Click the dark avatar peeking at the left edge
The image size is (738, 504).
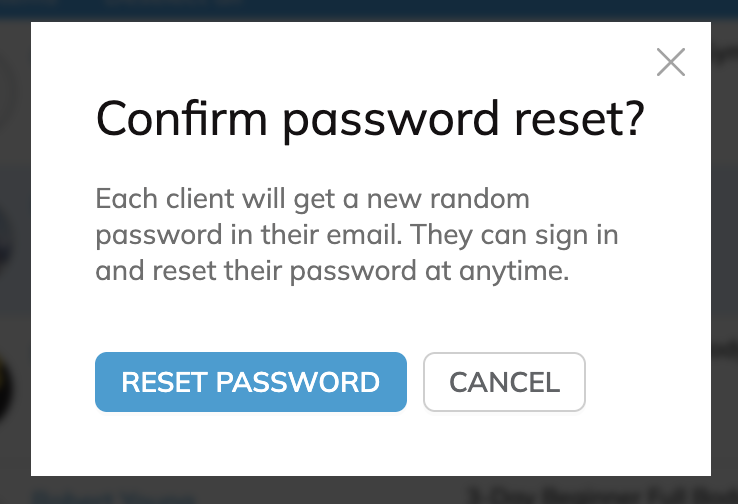tap(6, 388)
